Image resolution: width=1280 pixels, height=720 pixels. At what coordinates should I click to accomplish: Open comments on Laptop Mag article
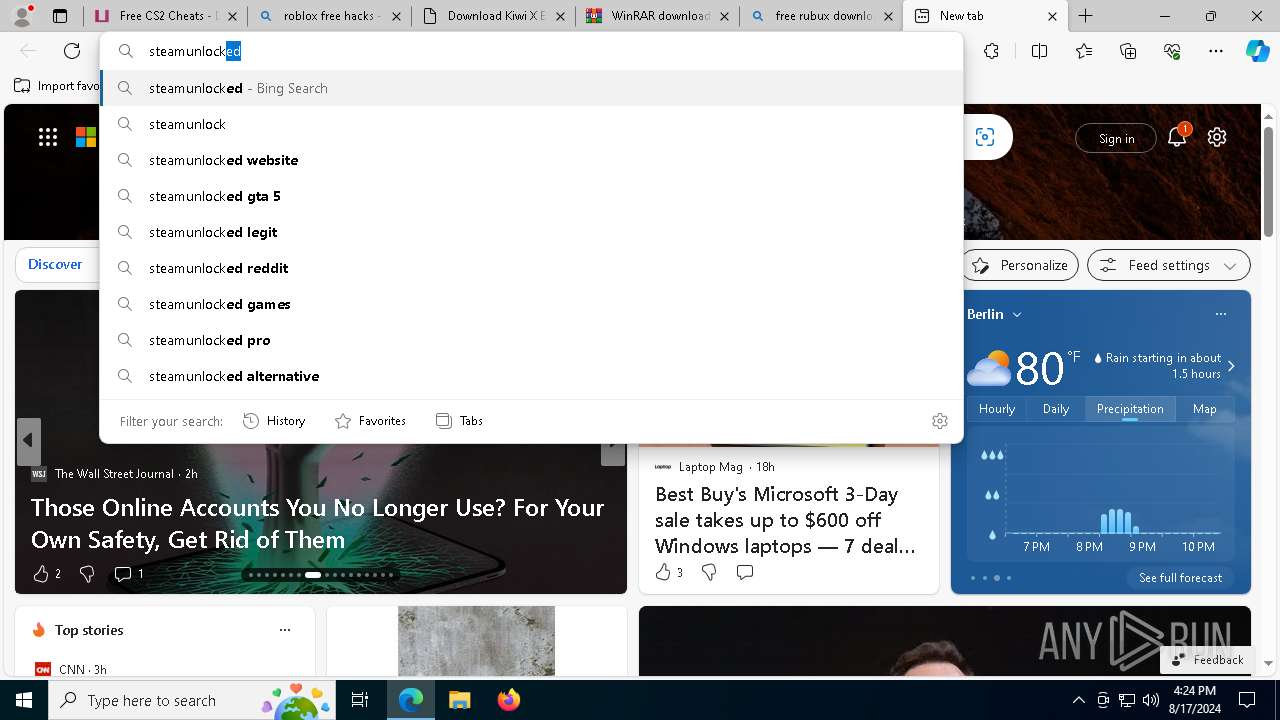(745, 572)
